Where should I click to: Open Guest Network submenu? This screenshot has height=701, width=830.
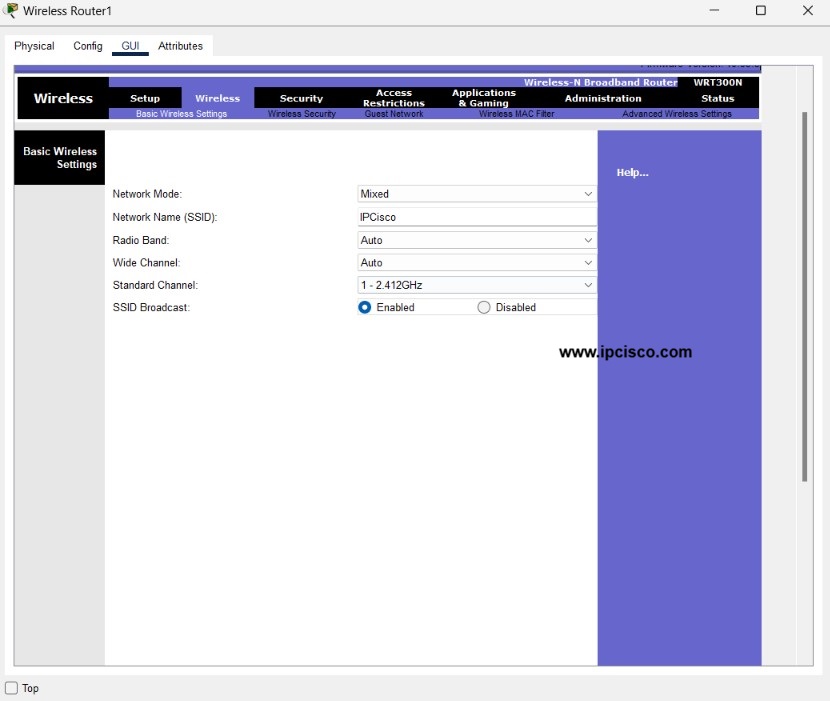394,114
